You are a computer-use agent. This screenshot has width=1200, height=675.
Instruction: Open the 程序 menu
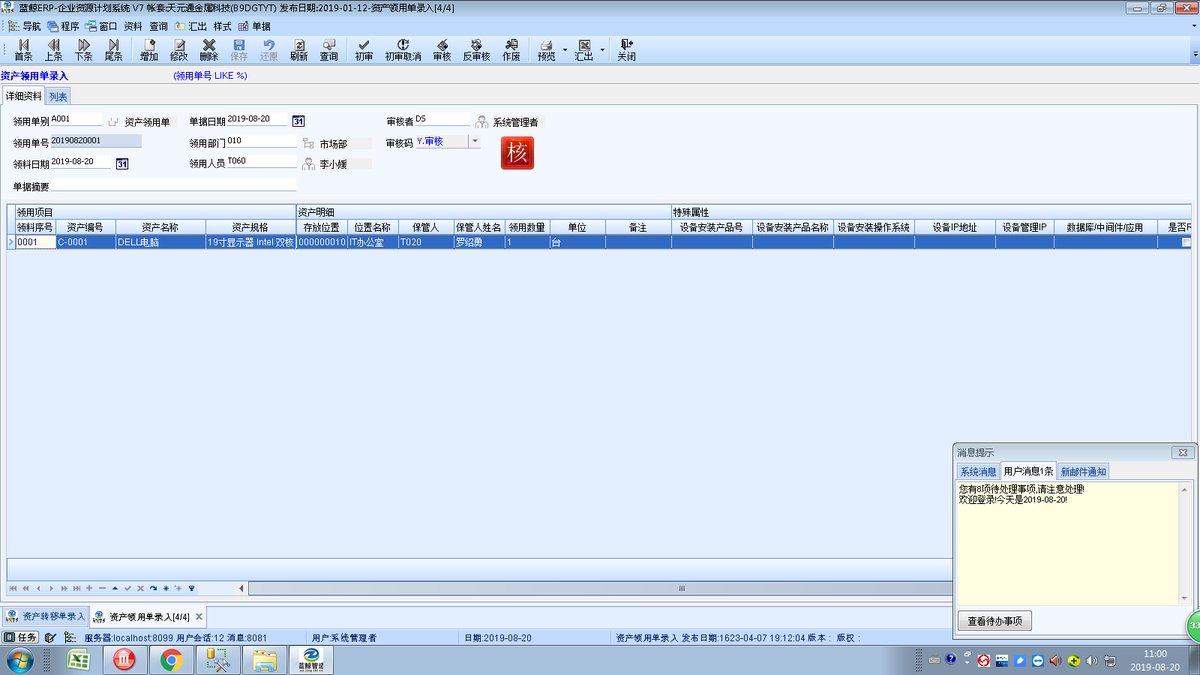tap(62, 26)
